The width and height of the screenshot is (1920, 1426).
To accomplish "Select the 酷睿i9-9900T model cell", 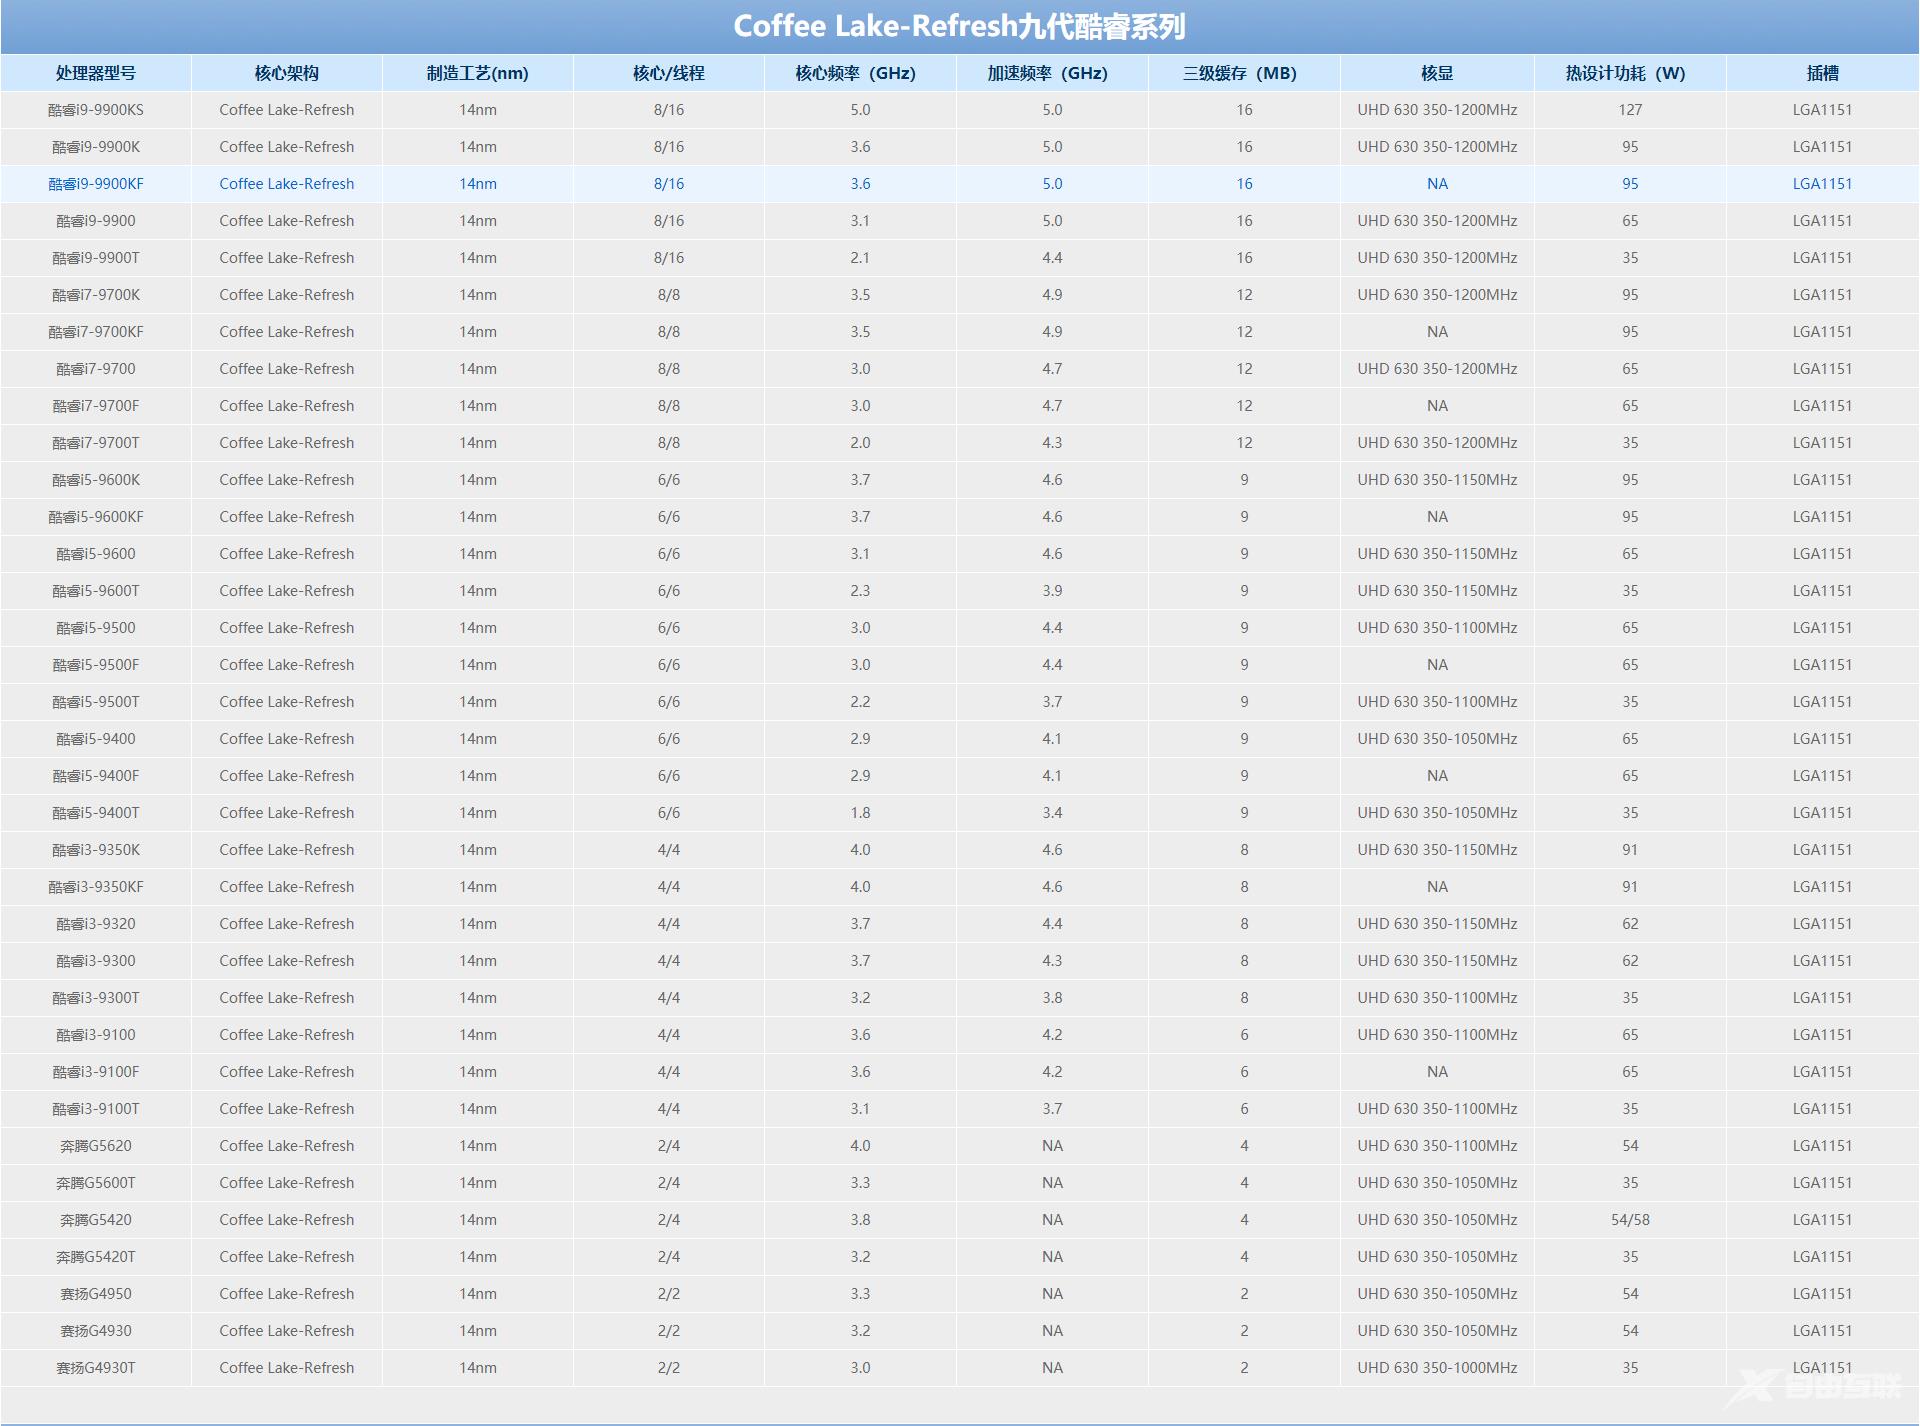I will [x=96, y=258].
